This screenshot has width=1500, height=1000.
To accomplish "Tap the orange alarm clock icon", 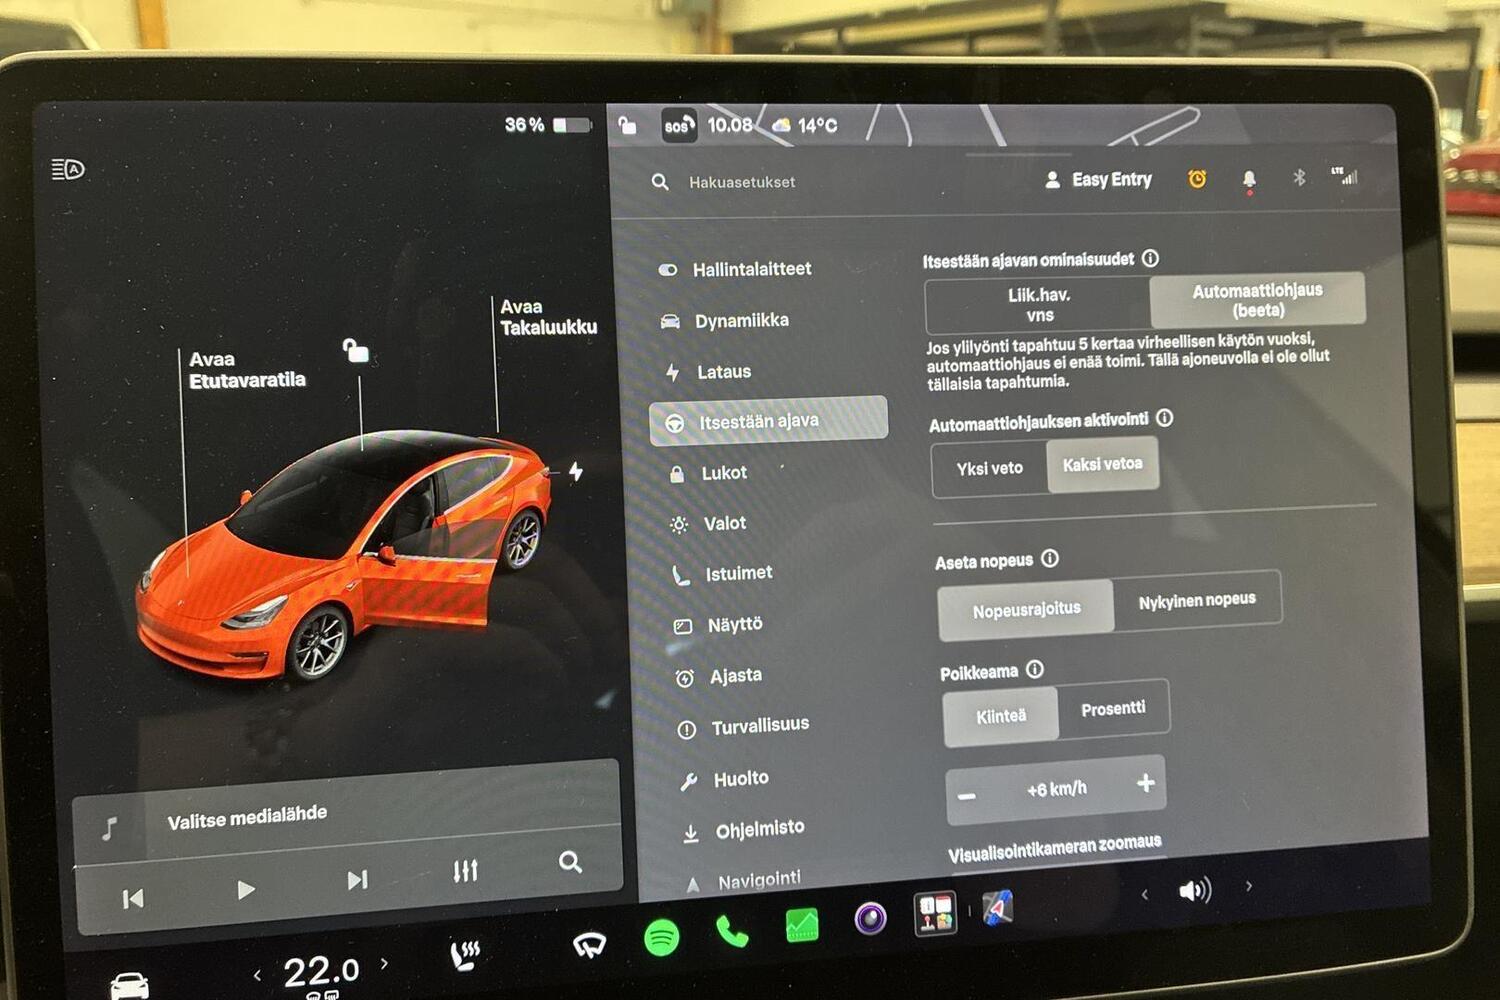I will [x=1197, y=179].
